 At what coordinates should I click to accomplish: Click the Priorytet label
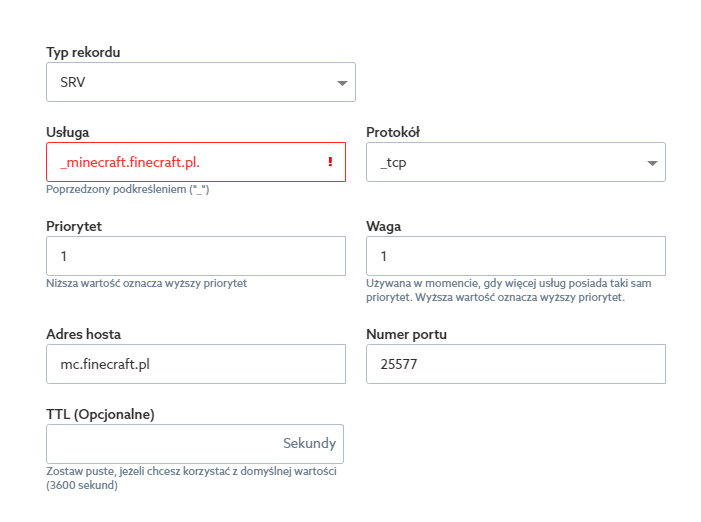pyautogui.click(x=74, y=226)
